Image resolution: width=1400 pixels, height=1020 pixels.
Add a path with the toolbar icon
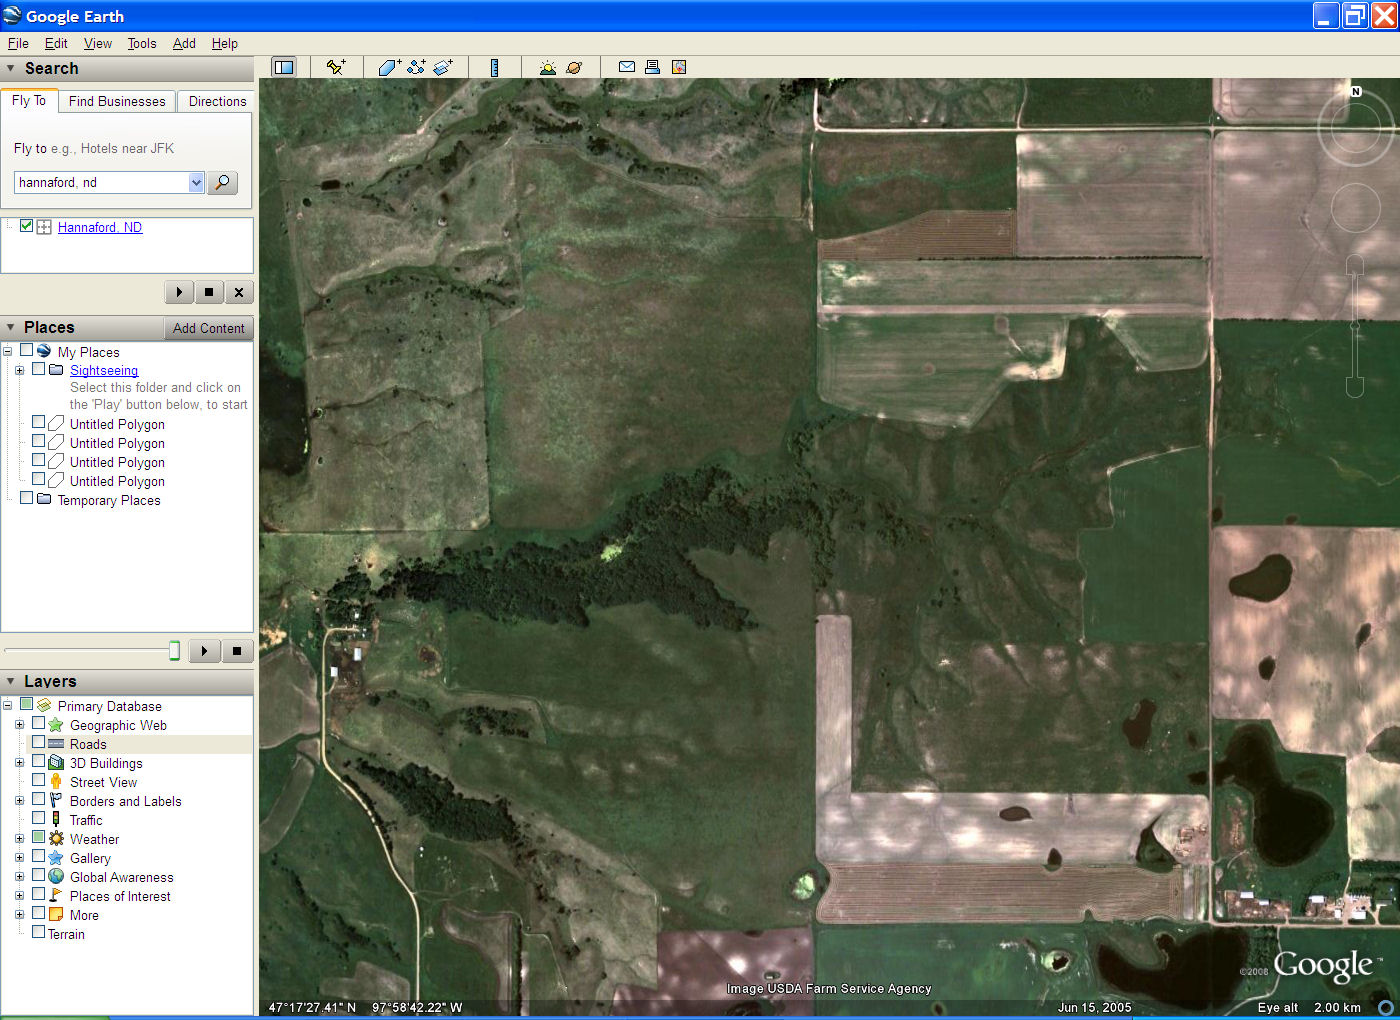[416, 67]
